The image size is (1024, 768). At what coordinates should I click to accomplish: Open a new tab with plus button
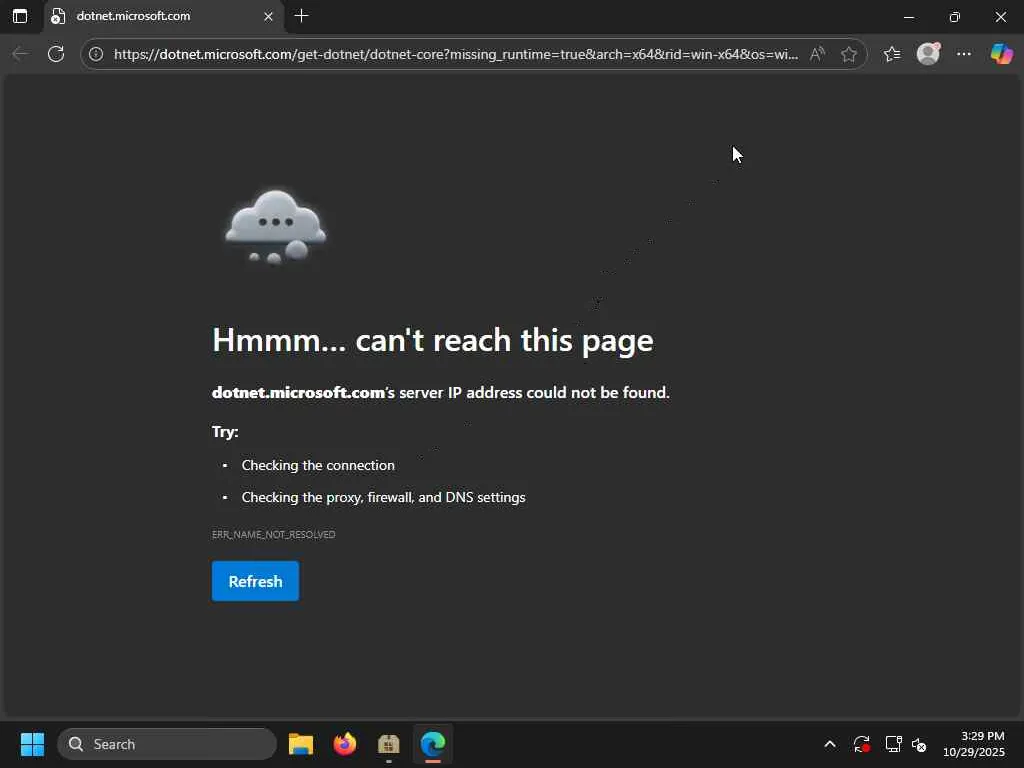pos(302,16)
